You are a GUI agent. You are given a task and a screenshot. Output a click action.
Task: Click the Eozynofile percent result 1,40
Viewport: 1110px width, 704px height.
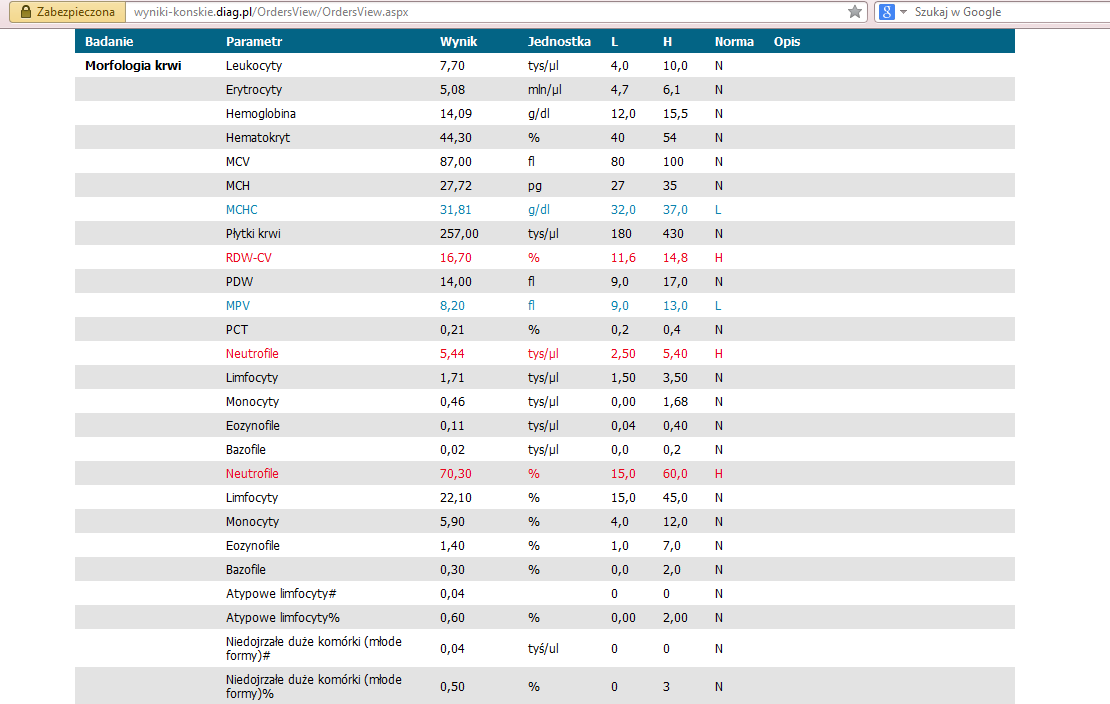pos(452,546)
